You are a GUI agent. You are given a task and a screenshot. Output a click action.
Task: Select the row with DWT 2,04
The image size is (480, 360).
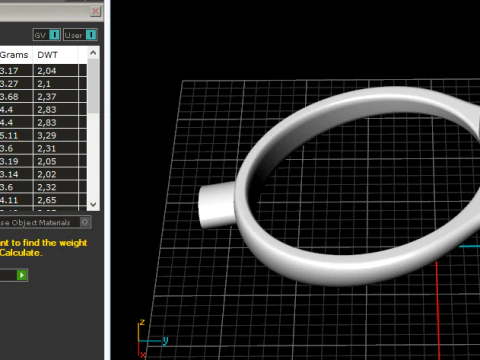point(43,71)
